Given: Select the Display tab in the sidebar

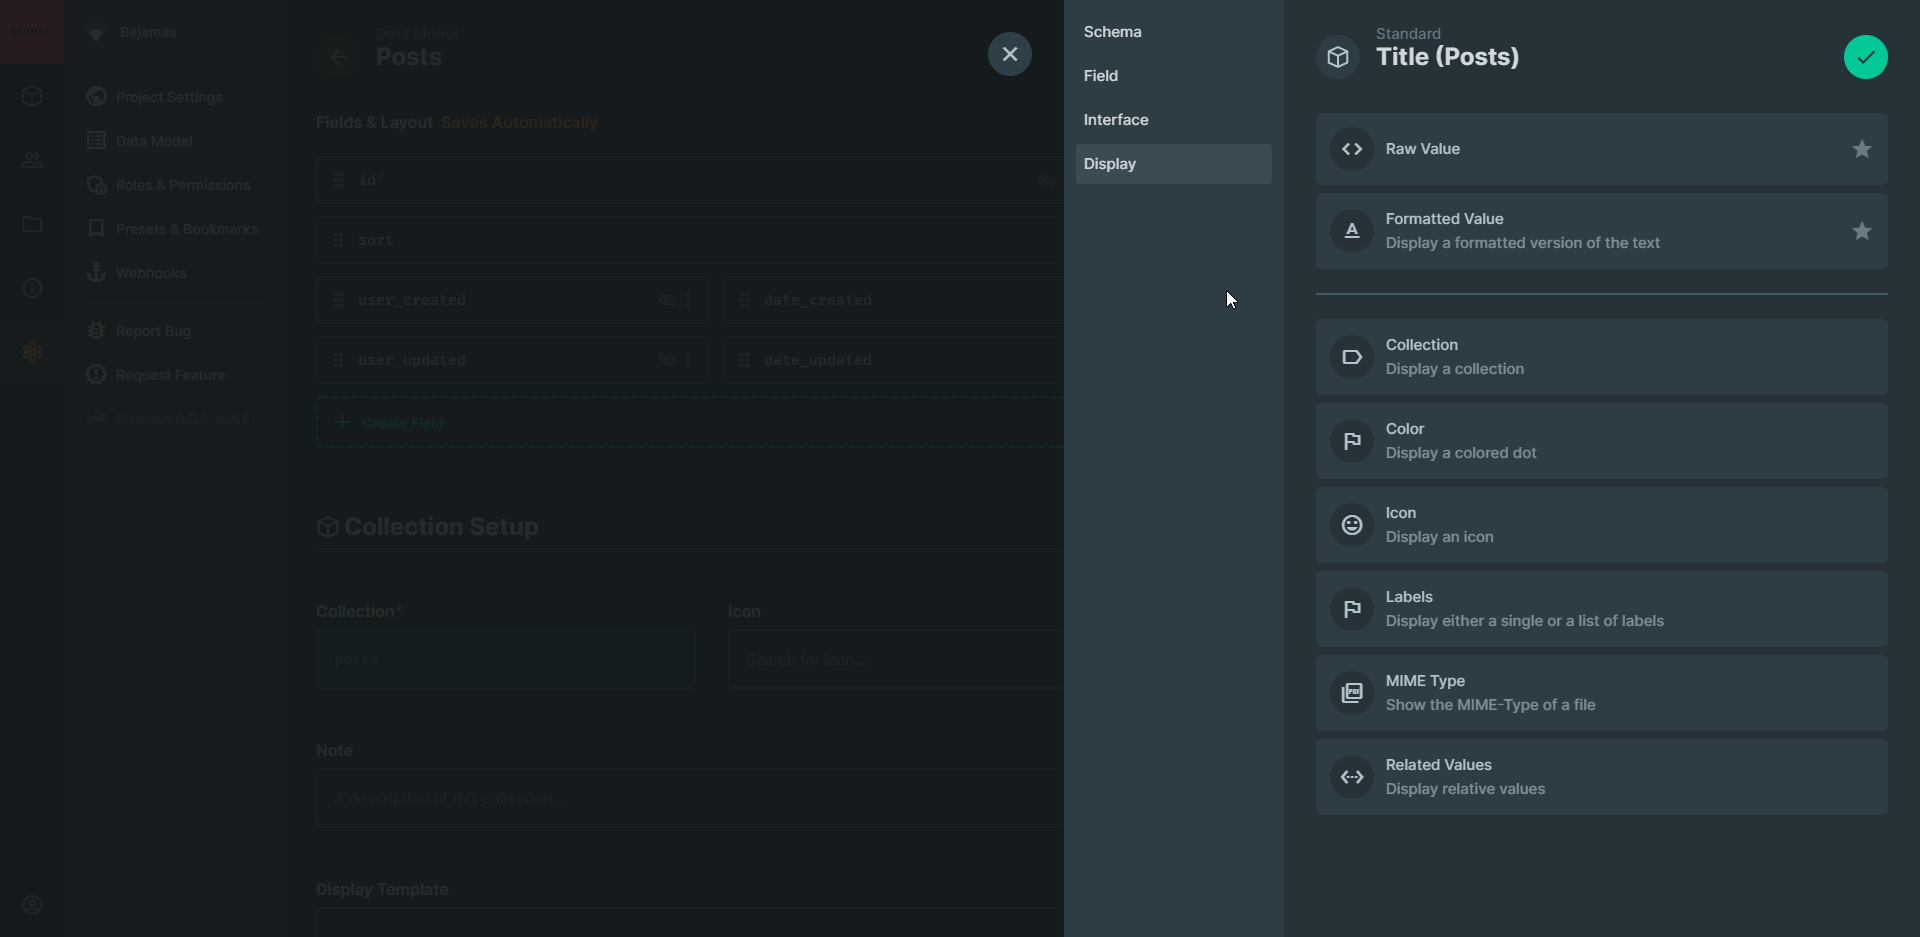Looking at the screenshot, I should pyautogui.click(x=1173, y=164).
